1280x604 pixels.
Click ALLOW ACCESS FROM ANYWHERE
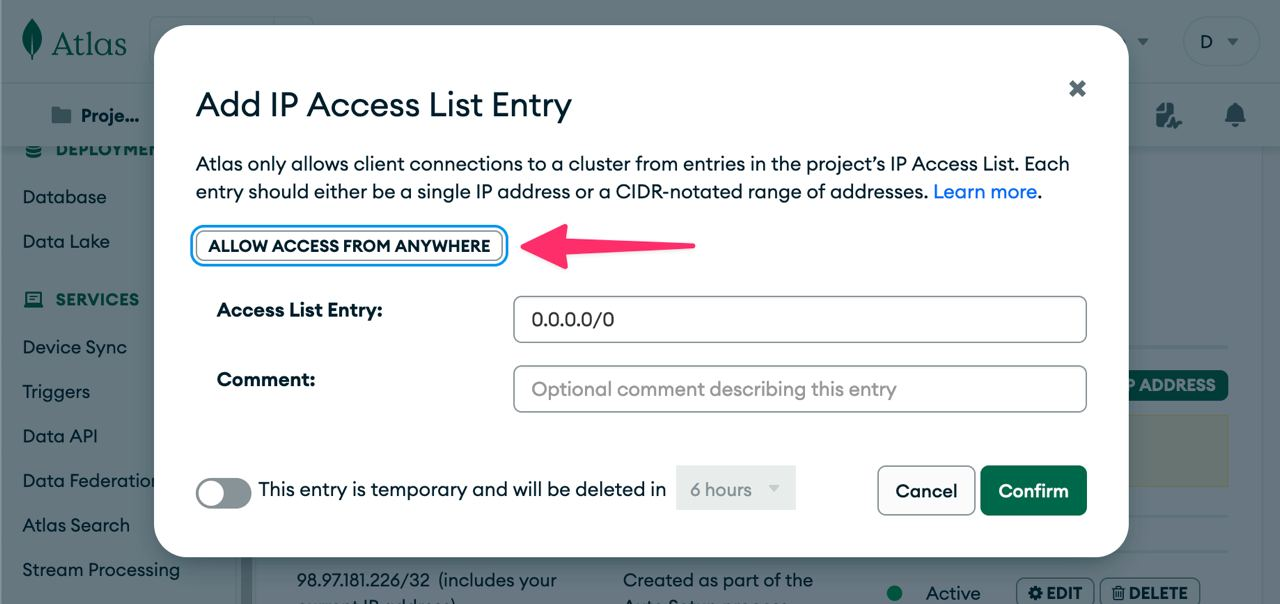tap(348, 245)
